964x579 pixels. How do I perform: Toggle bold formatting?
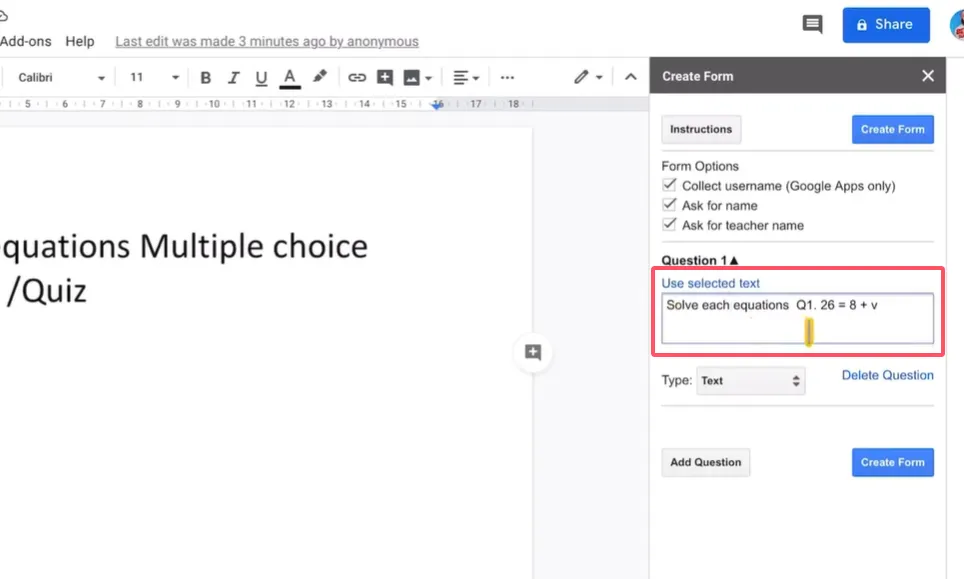[x=206, y=78]
